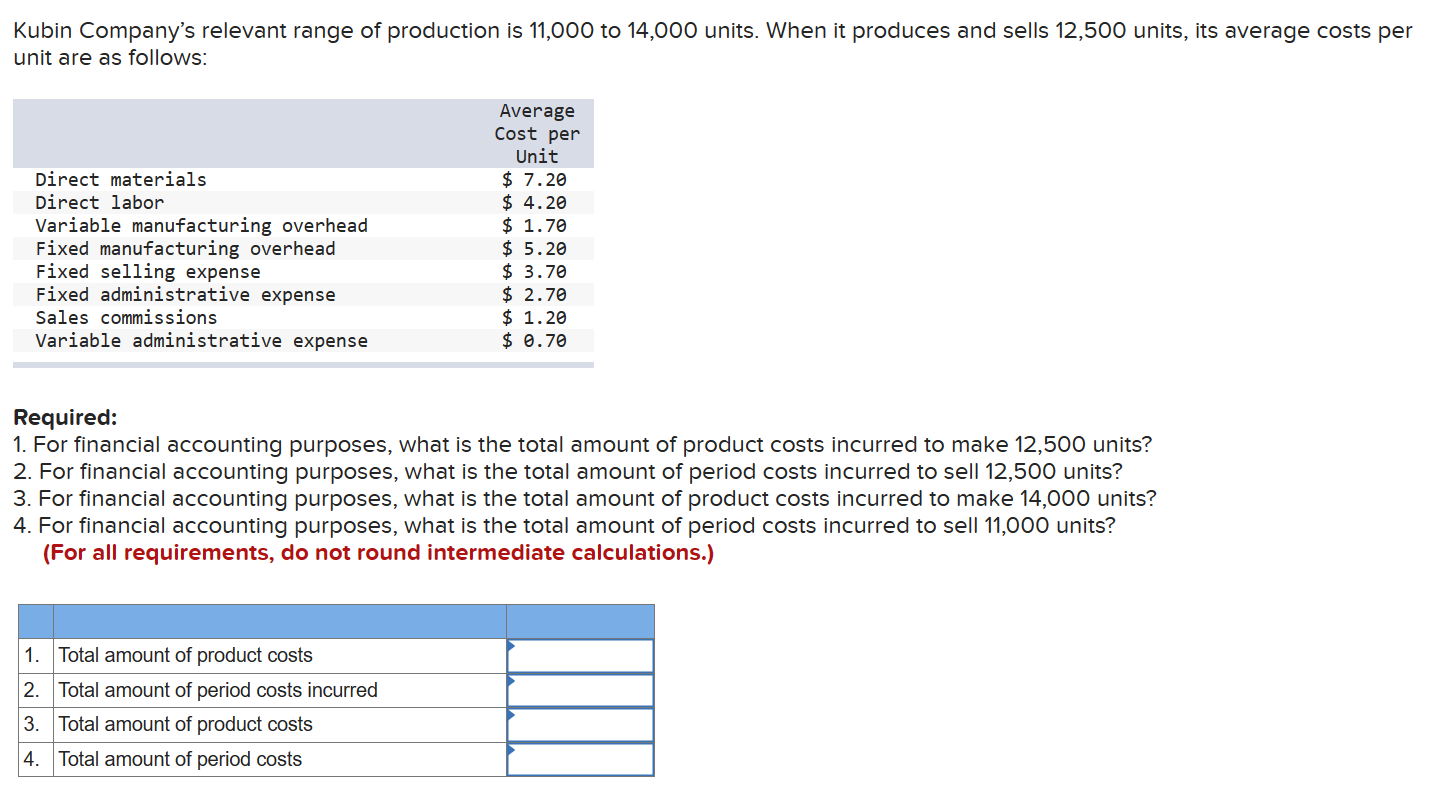Screen dimensions: 1443x803
Task: Click the $ 2.70 fixed administrative value
Action: [x=534, y=295]
